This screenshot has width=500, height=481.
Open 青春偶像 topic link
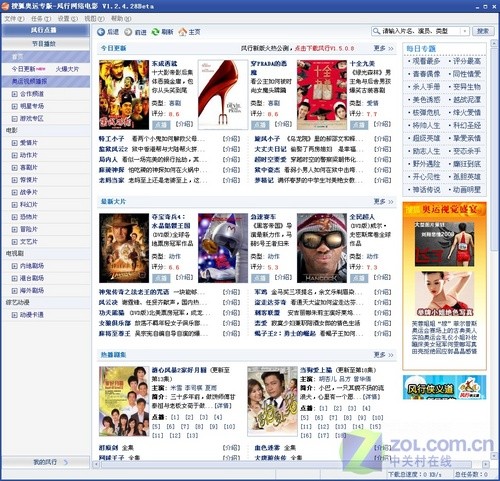tap(426, 74)
